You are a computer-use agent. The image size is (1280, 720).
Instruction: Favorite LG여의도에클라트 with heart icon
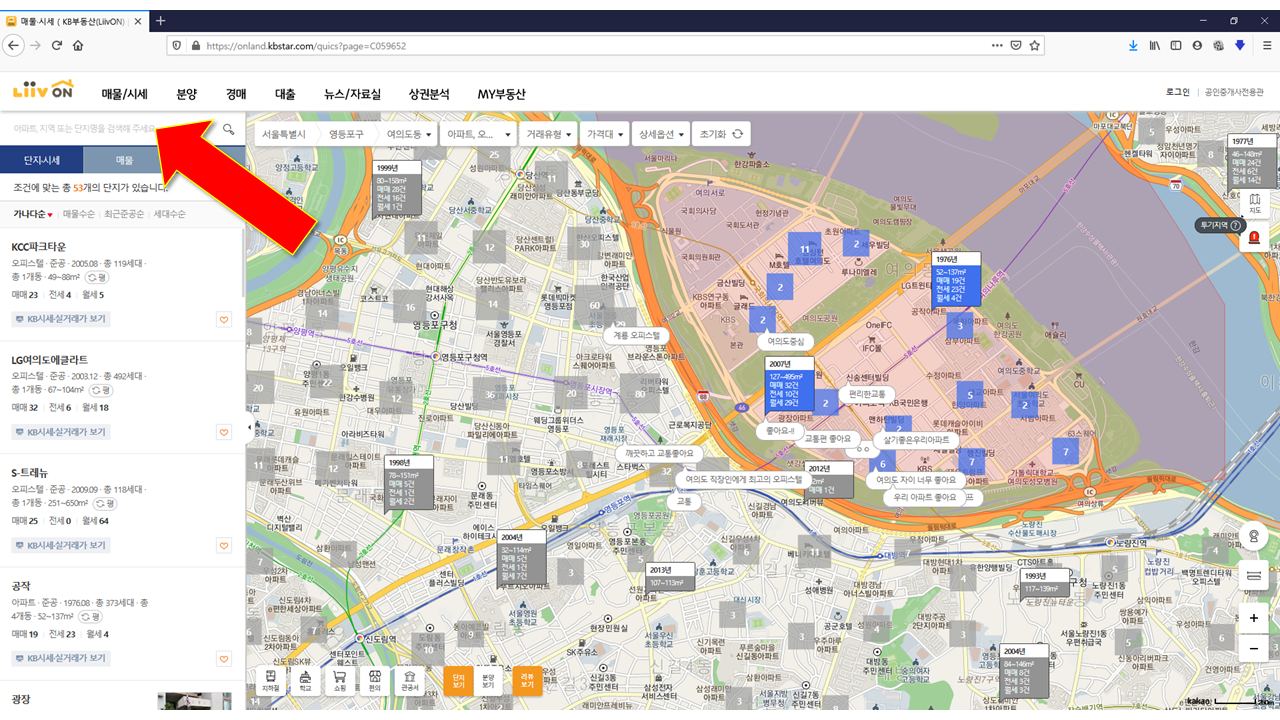click(224, 433)
